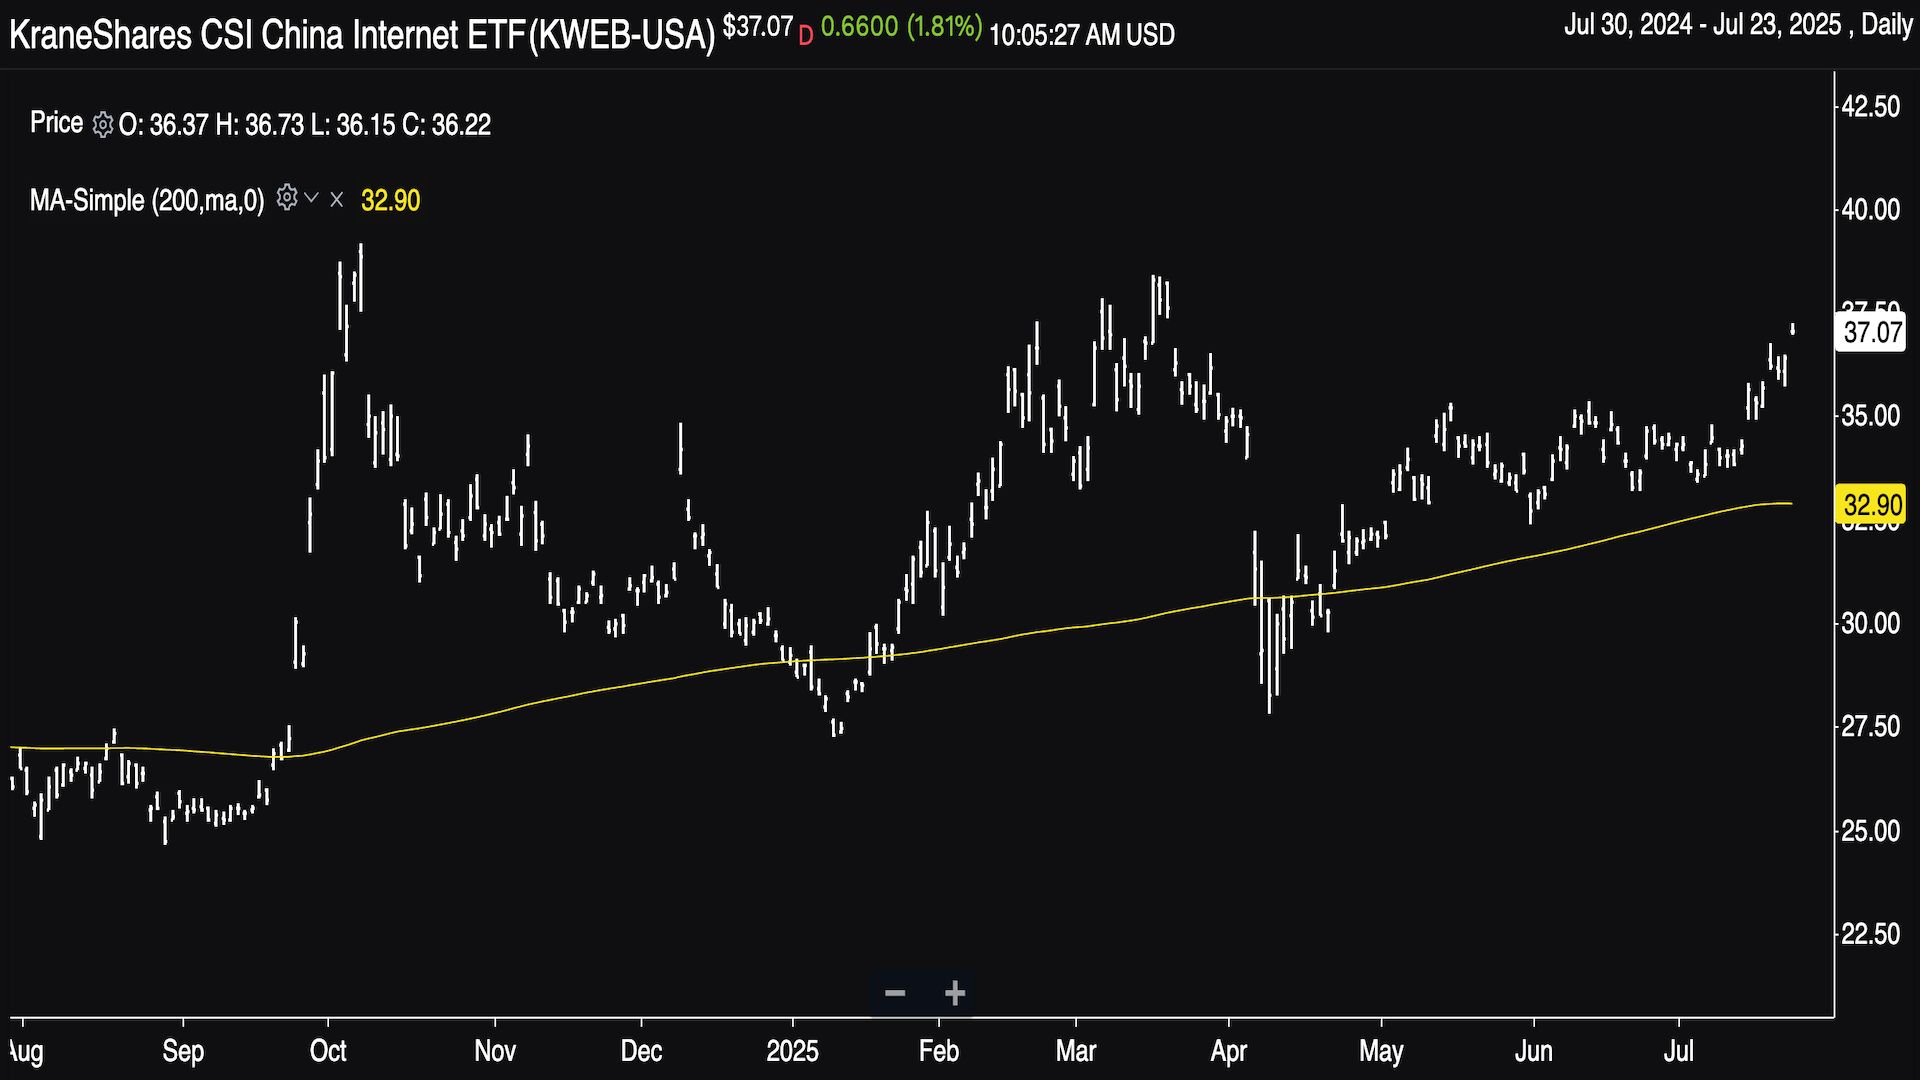Viewport: 1920px width, 1080px height.
Task: Click the Sep label on time axis
Action: pyautogui.click(x=183, y=1051)
